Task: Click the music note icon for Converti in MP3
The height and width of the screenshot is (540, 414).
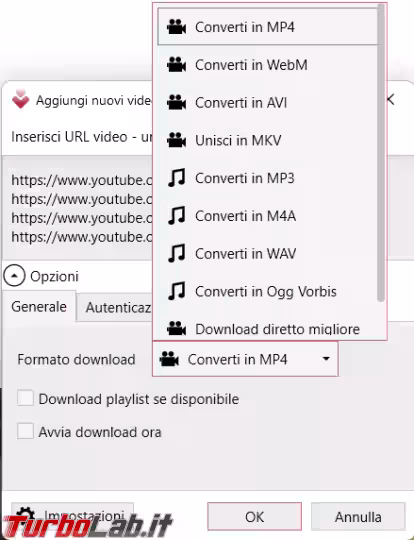Action: 177,178
